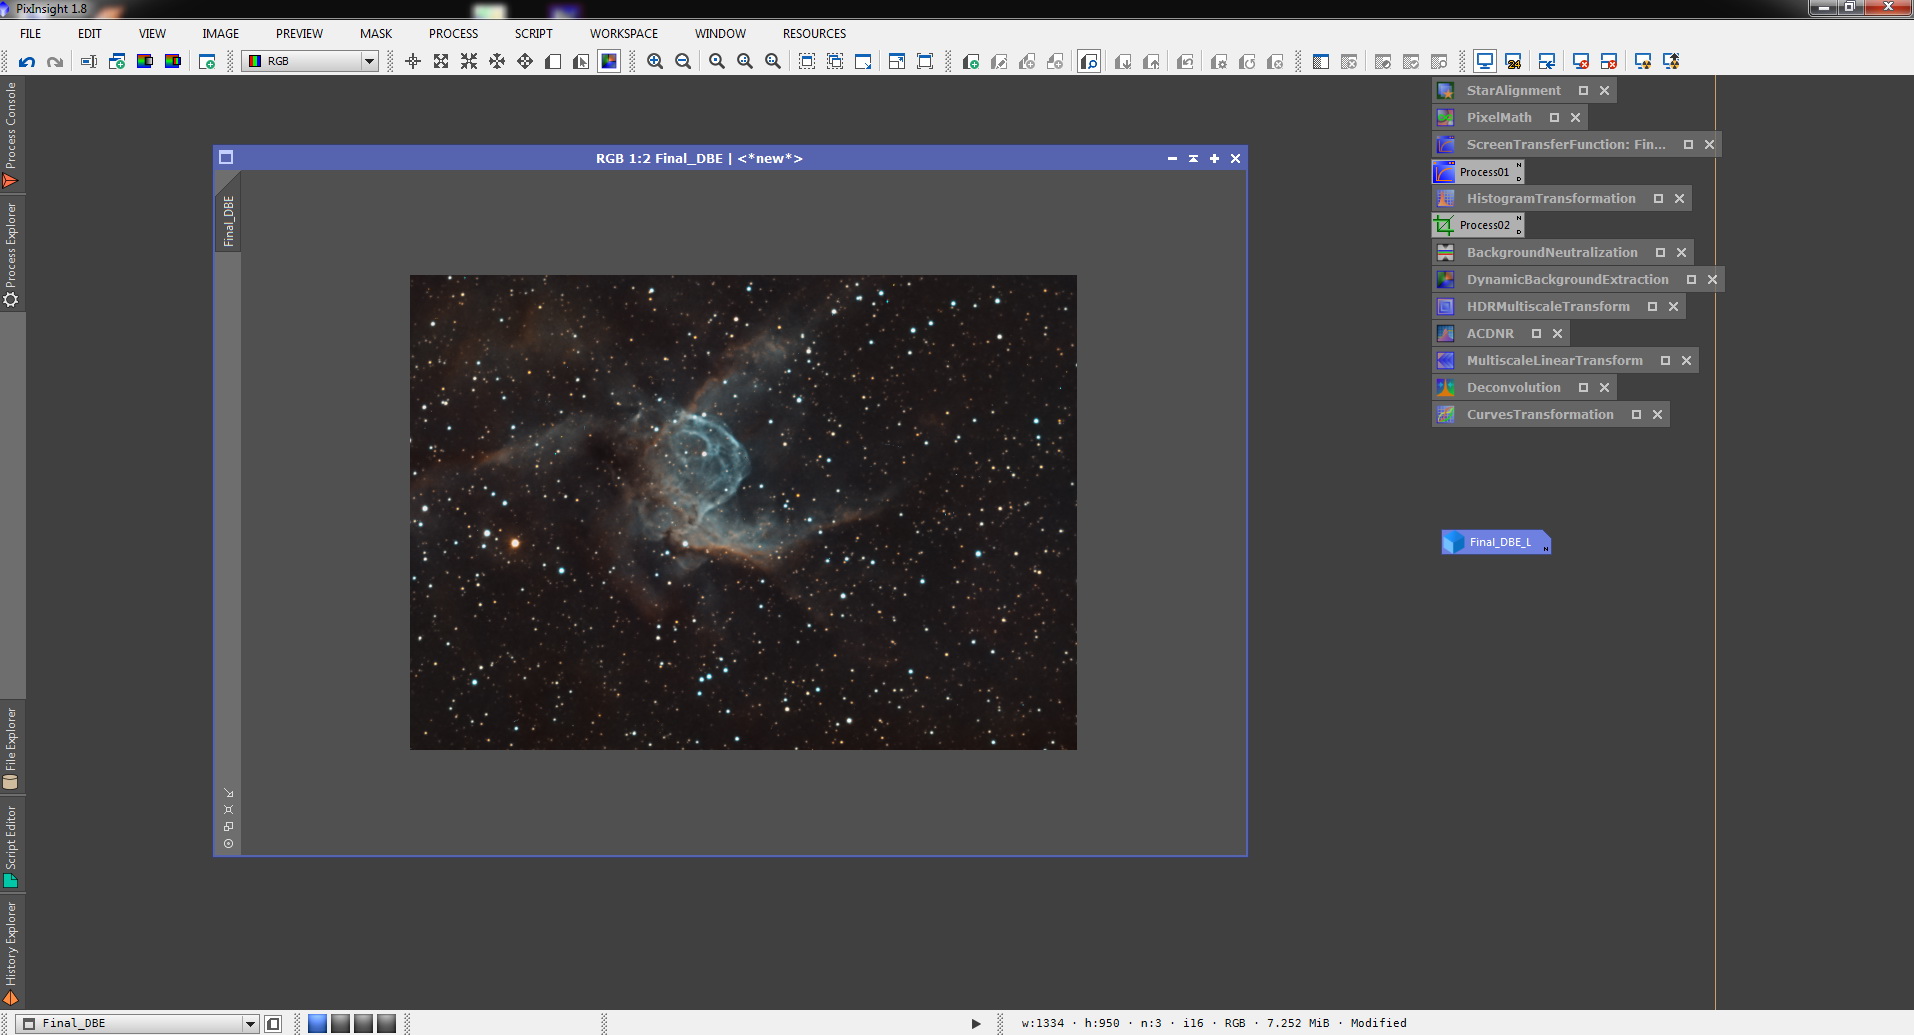Image resolution: width=1914 pixels, height=1035 pixels.
Task: Restore the StarAlignment iconized window
Action: (1583, 90)
